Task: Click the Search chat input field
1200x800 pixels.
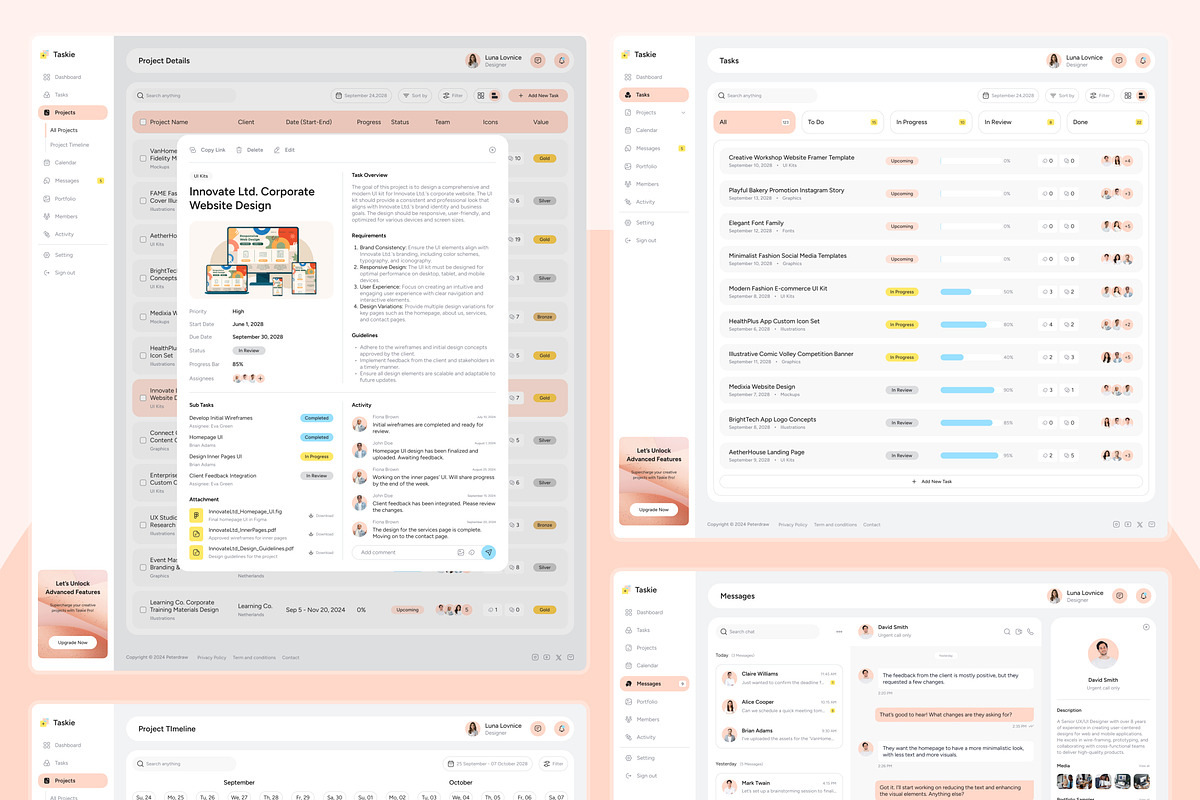Action: [768, 632]
